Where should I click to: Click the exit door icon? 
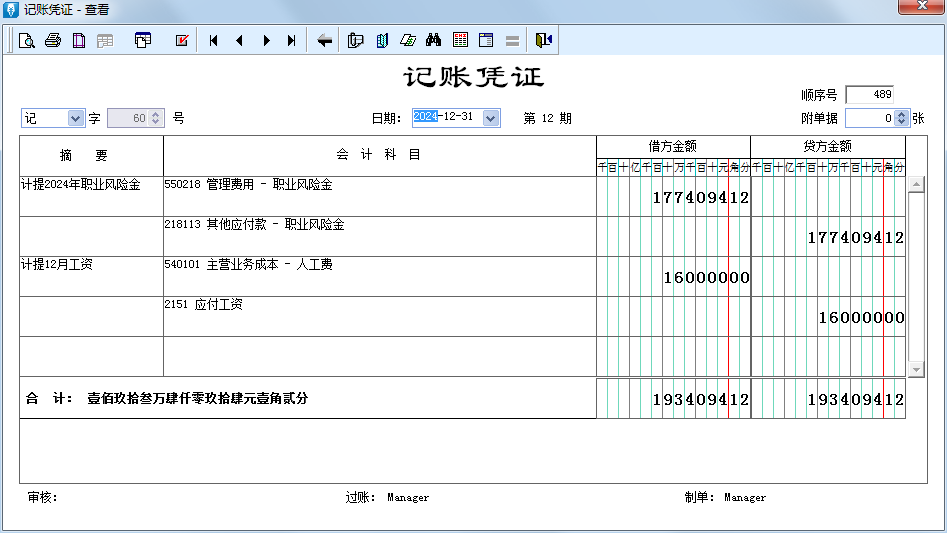(x=542, y=40)
